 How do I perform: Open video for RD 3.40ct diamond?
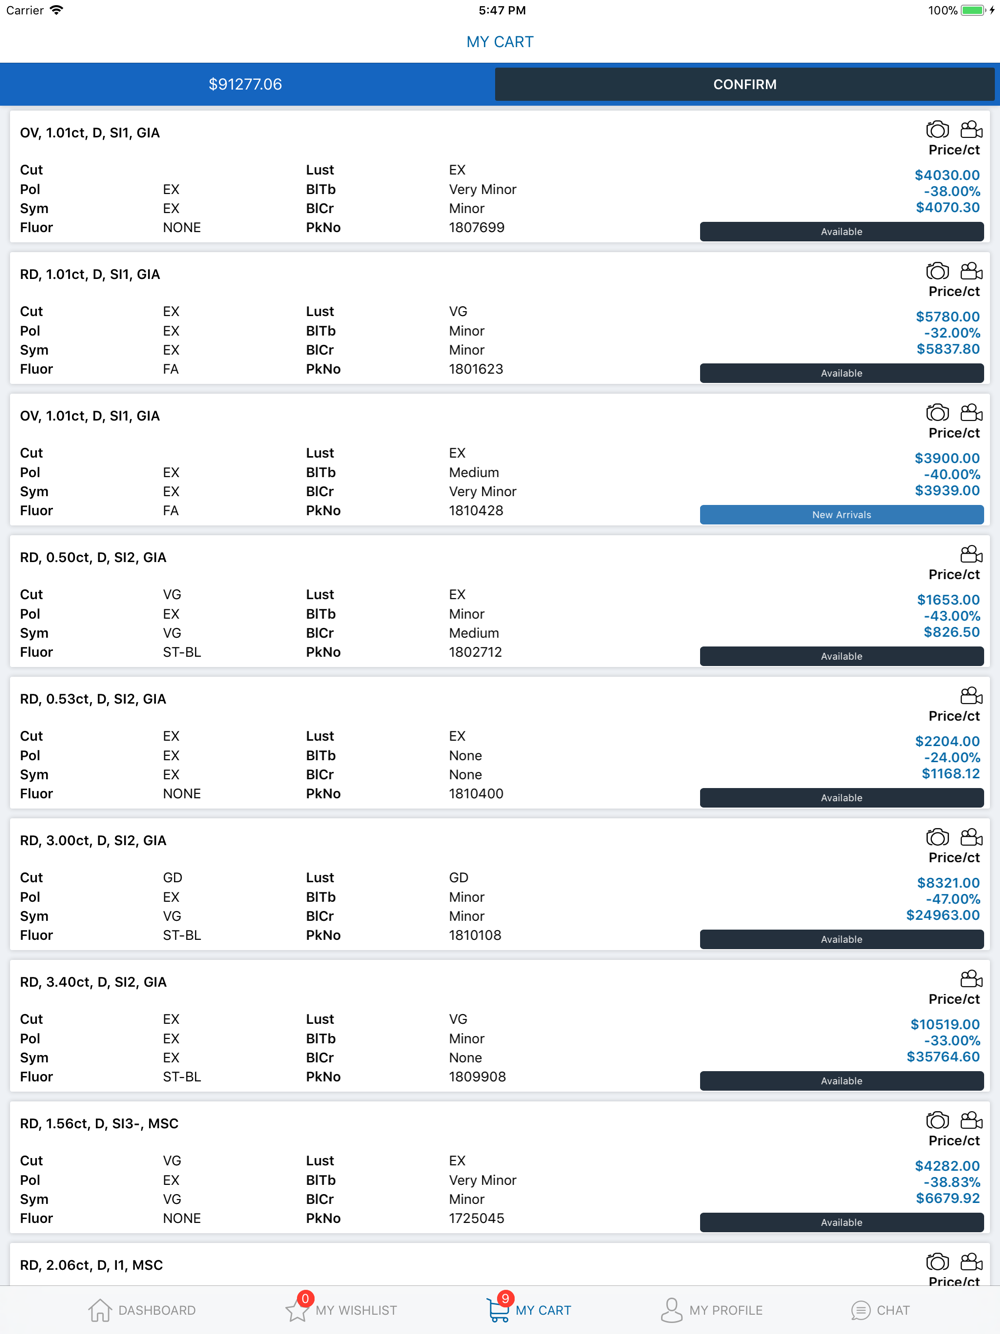(971, 979)
